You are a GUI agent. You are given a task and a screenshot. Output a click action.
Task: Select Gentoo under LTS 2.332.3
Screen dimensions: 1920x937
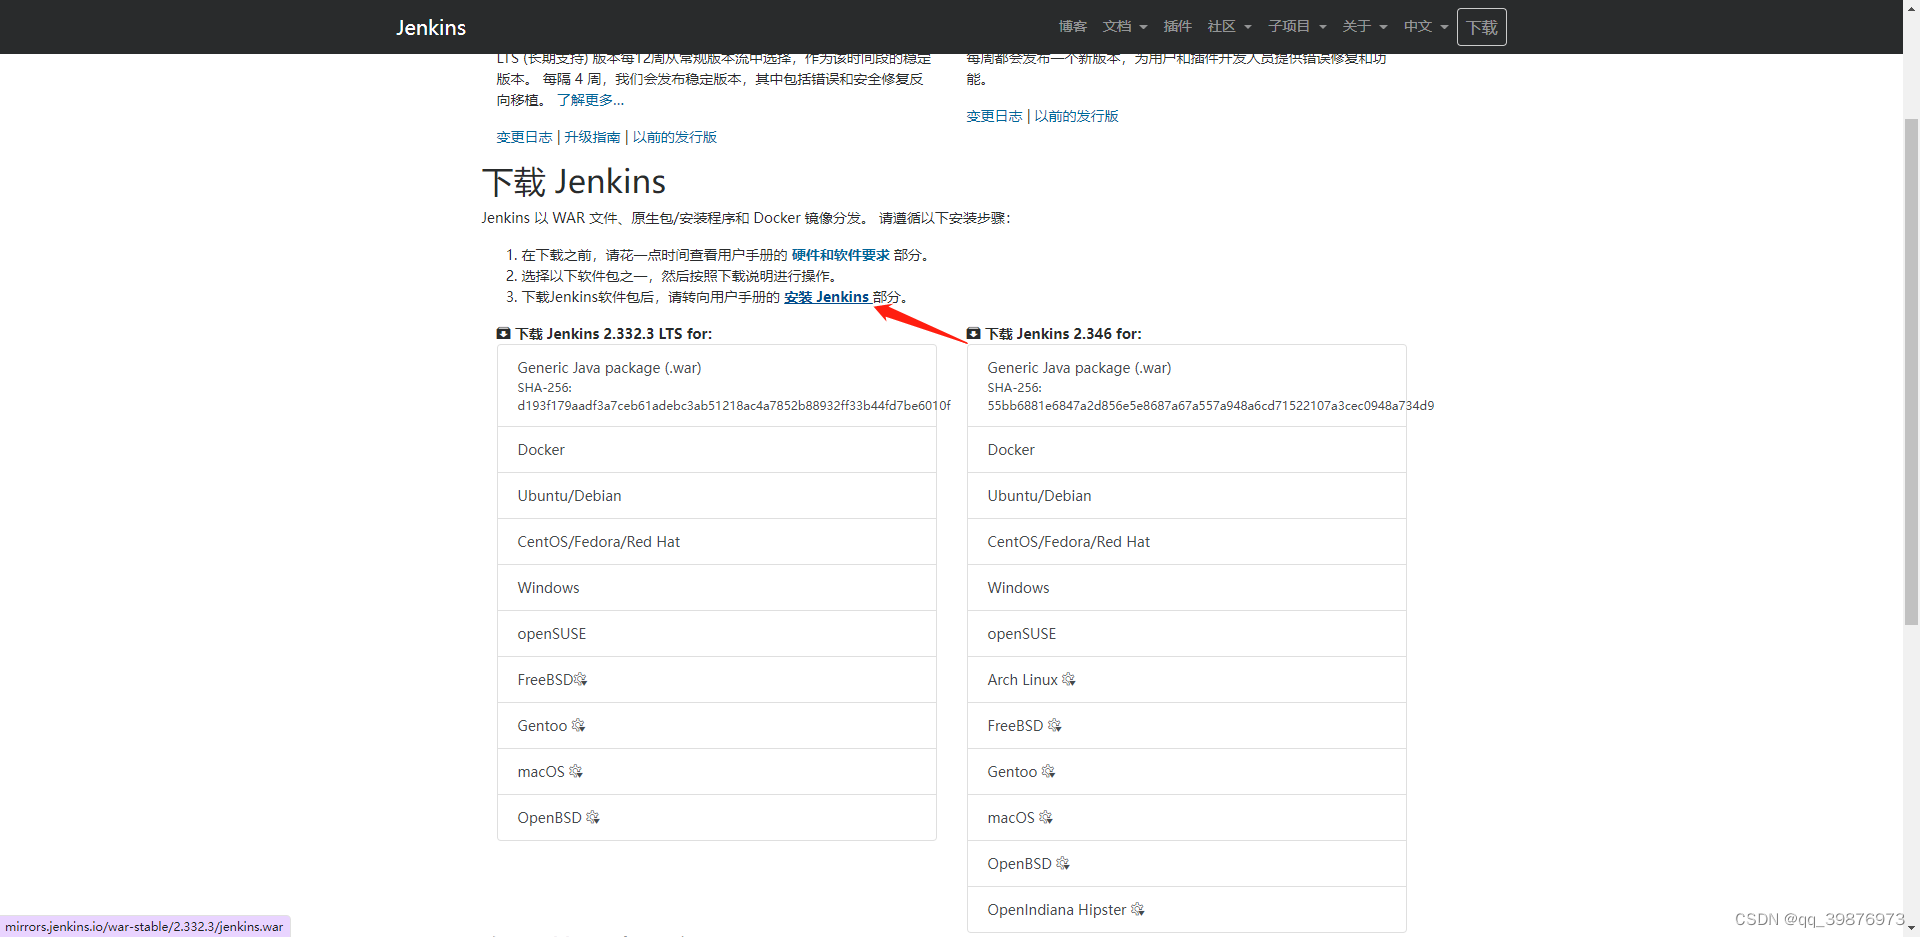(717, 726)
